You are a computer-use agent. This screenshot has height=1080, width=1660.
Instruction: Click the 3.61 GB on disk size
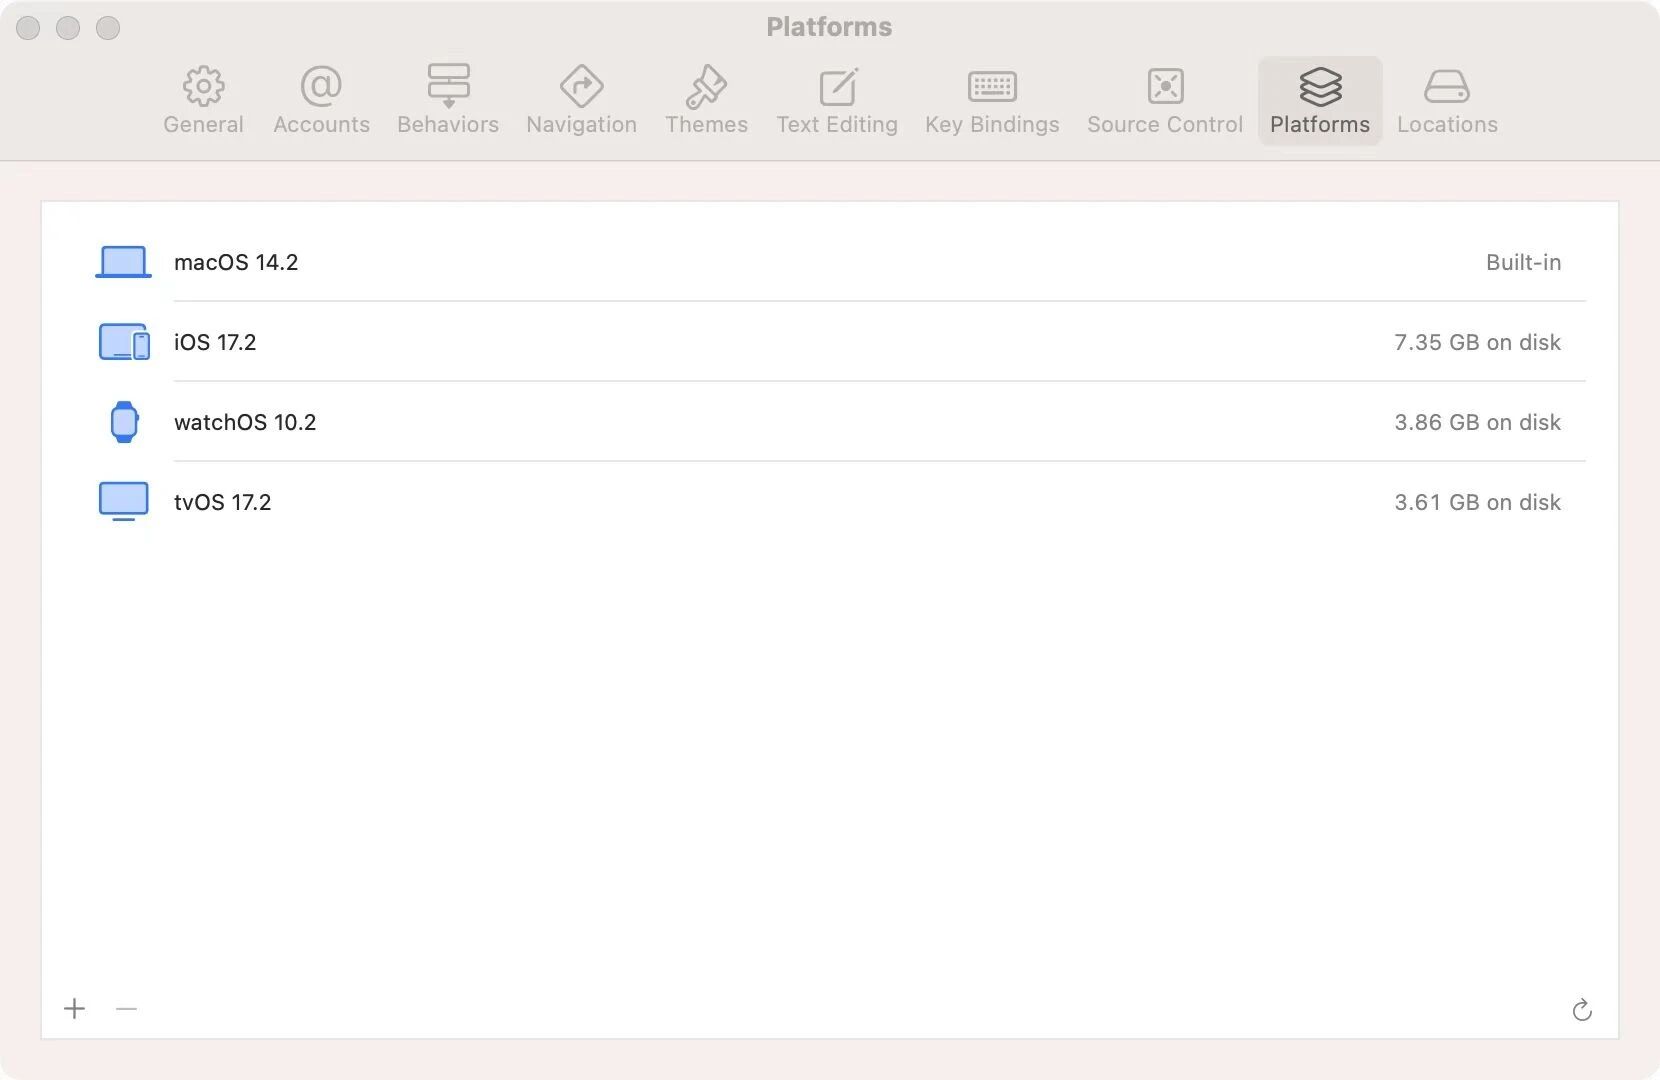coord(1478,502)
